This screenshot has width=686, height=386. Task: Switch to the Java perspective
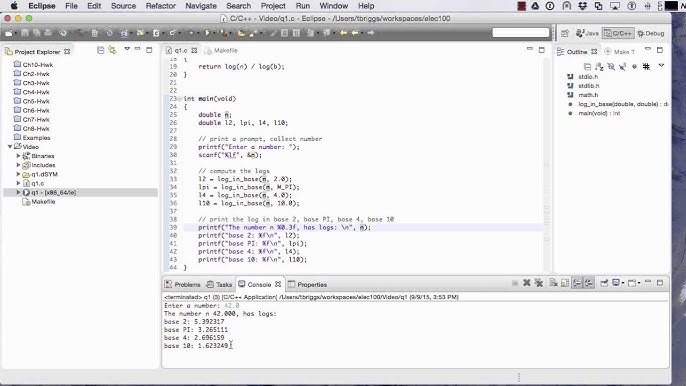point(587,33)
